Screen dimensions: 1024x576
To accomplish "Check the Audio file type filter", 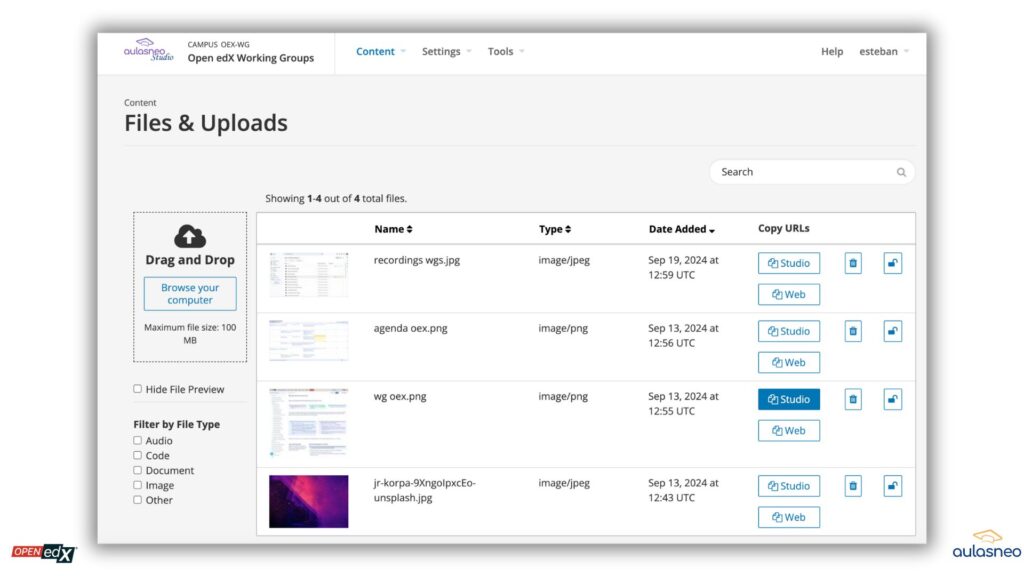I will [138, 440].
